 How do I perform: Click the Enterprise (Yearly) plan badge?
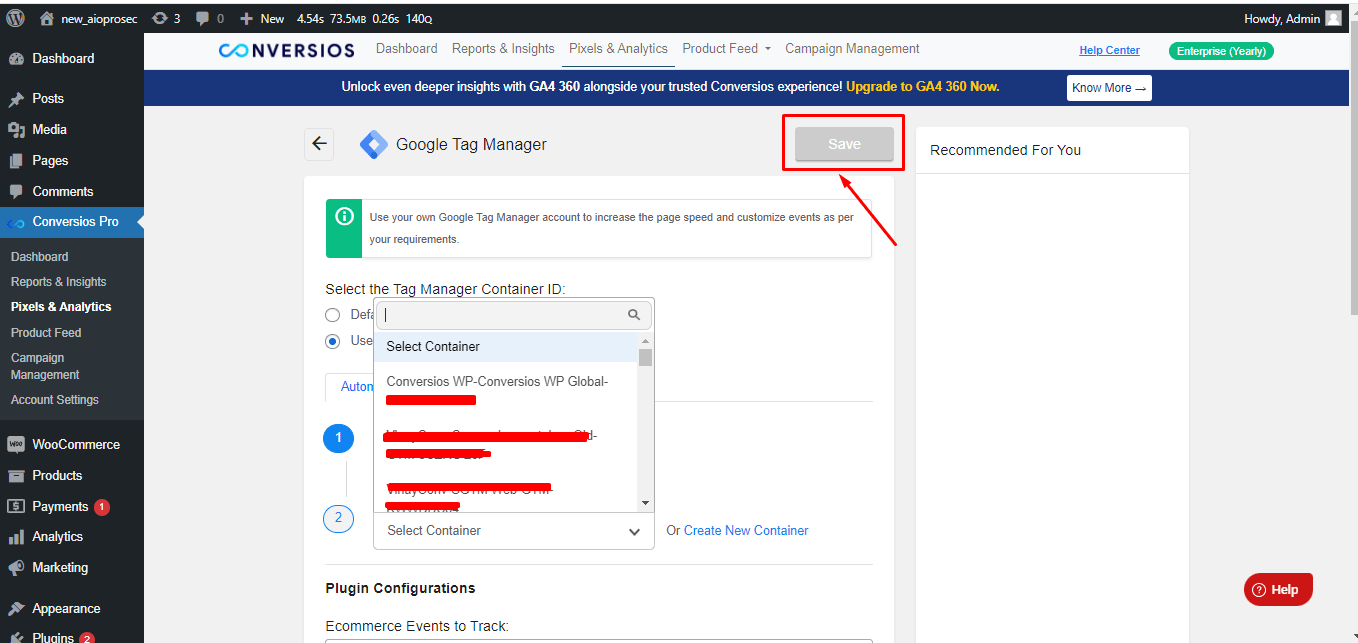pyautogui.click(x=1221, y=51)
